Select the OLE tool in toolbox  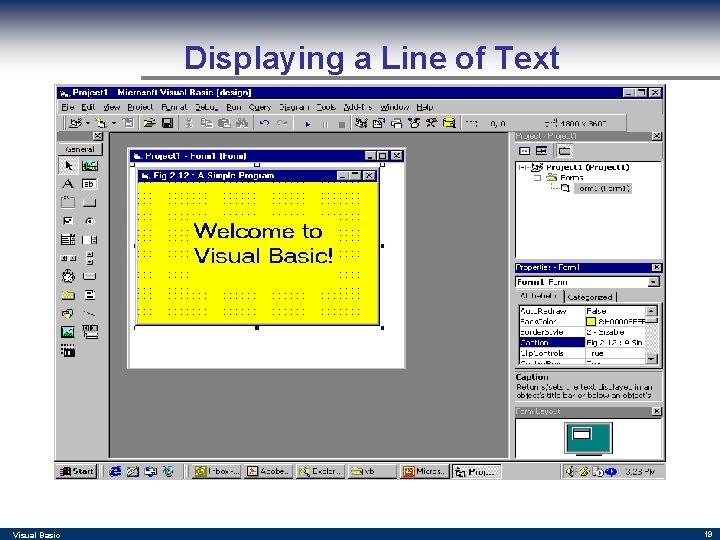[68, 351]
